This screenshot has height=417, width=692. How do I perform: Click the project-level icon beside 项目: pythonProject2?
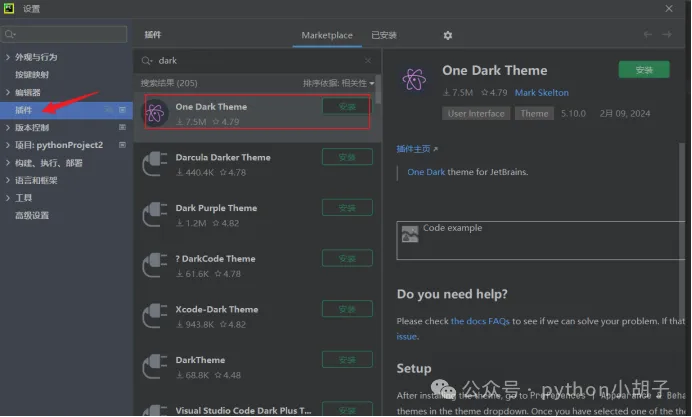click(123, 145)
